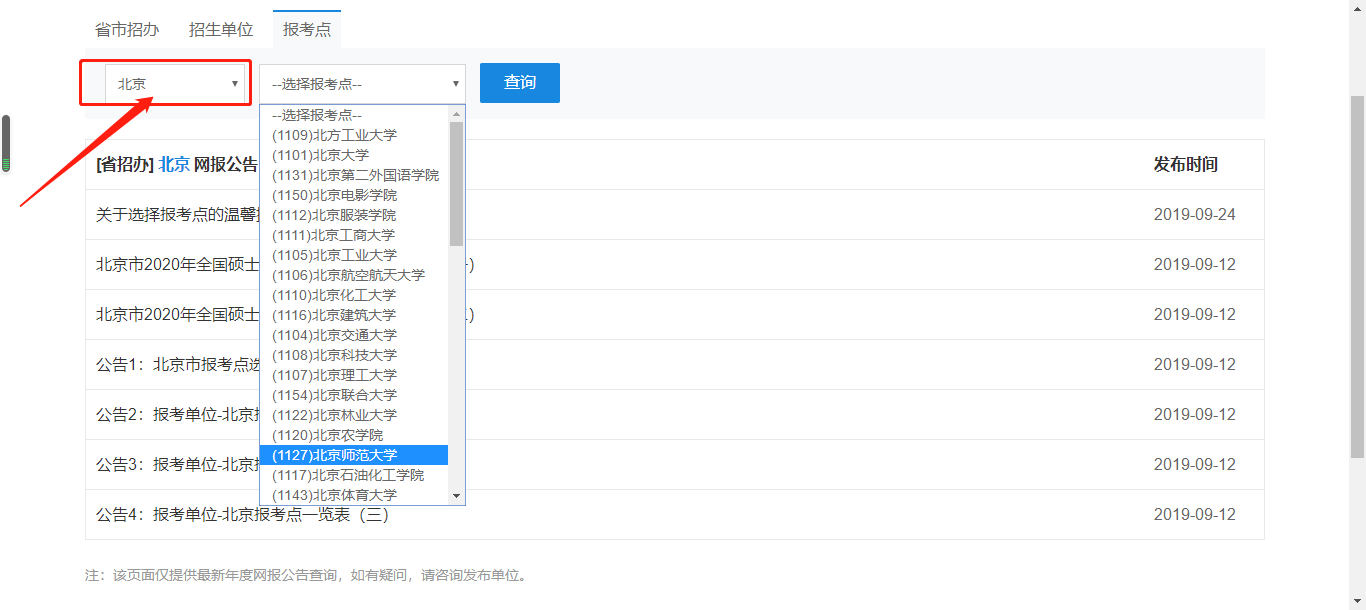Viewport: 1366px width, 610px height.
Task: Pick (1117)北京石油化工学院 option
Action: [354, 475]
